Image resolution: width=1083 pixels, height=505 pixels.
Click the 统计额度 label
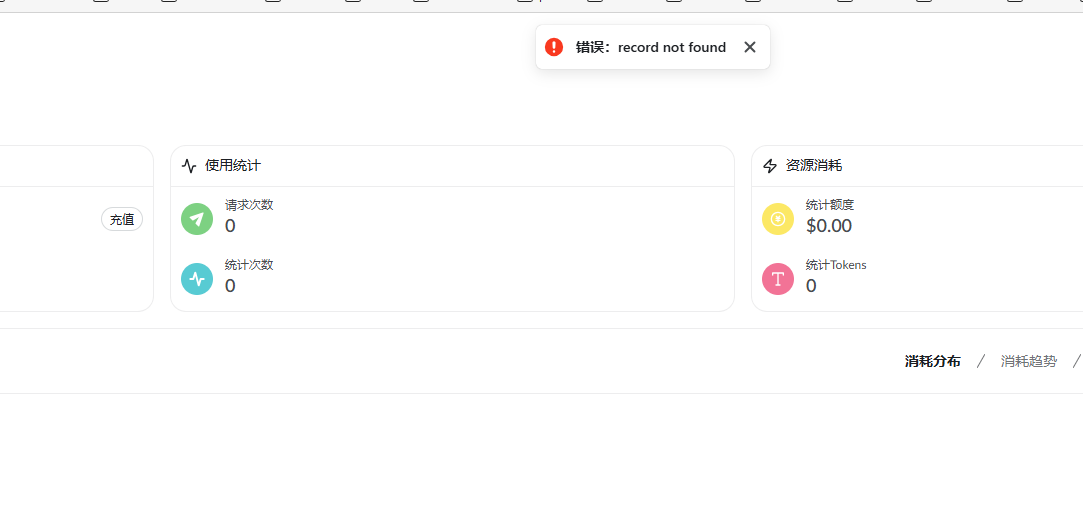[830, 205]
